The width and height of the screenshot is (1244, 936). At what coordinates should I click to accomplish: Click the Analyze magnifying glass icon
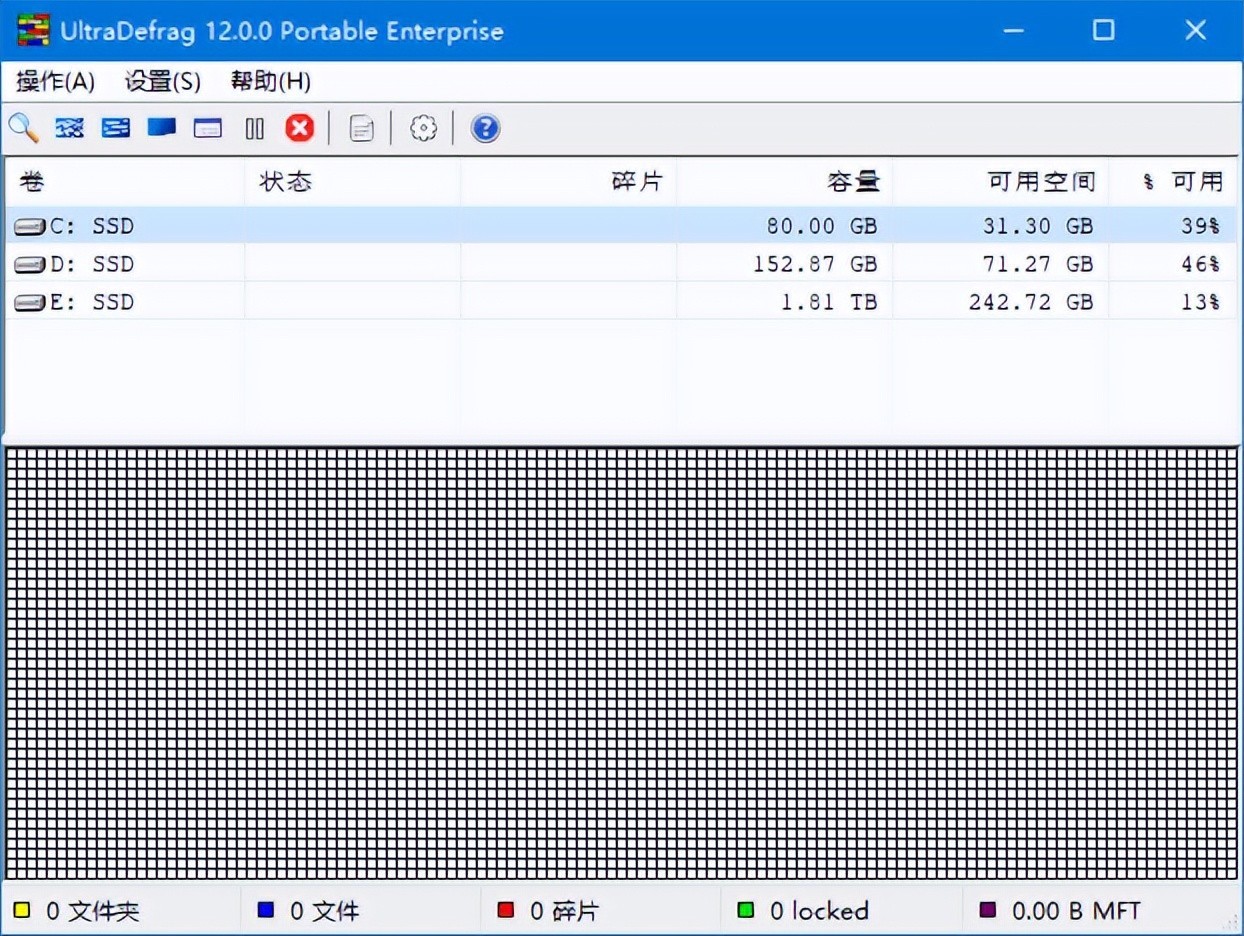pos(23,128)
